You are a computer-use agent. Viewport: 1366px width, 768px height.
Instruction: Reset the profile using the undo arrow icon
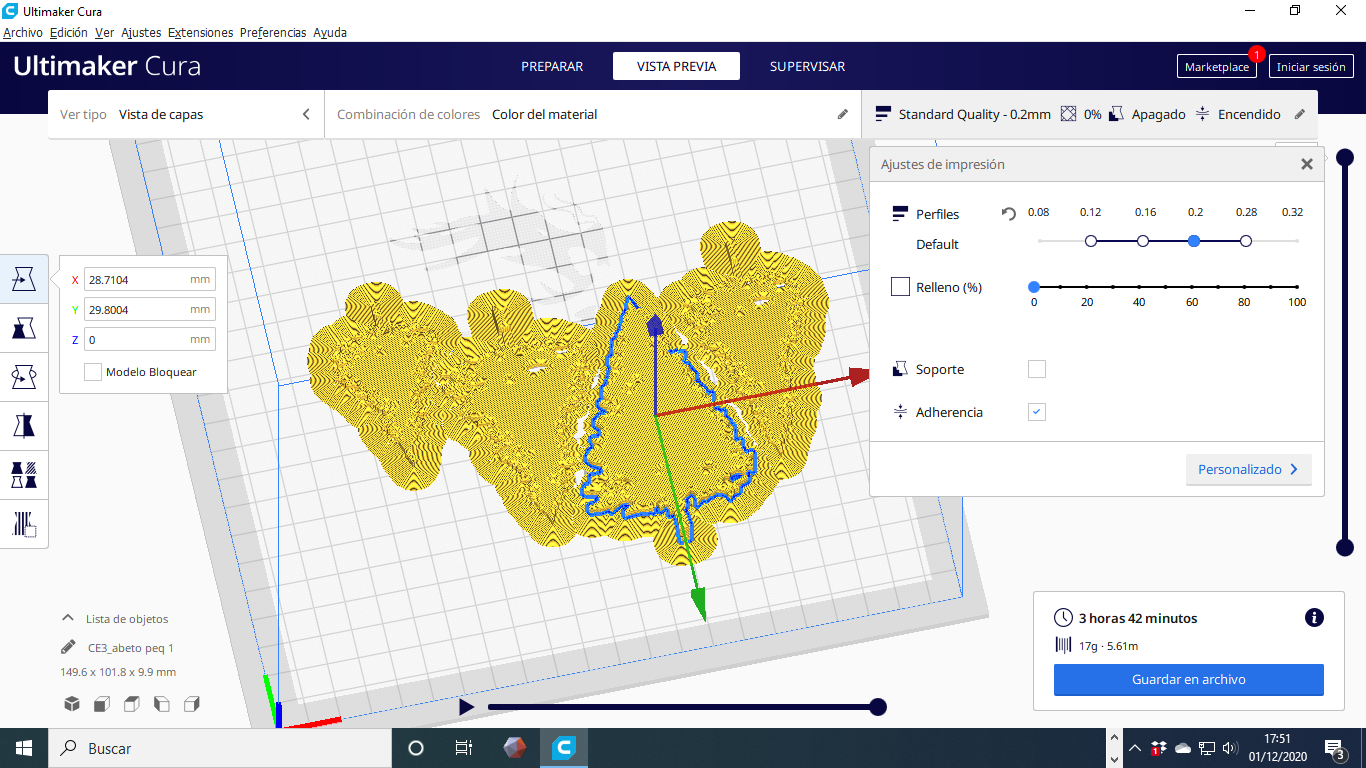[x=1009, y=214]
